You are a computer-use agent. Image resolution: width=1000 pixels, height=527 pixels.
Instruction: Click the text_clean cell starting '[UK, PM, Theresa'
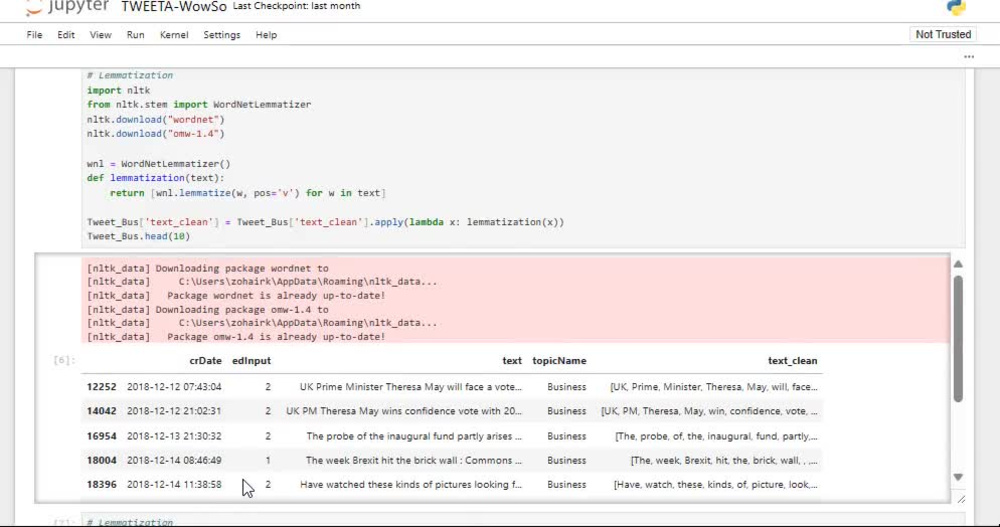tap(709, 411)
